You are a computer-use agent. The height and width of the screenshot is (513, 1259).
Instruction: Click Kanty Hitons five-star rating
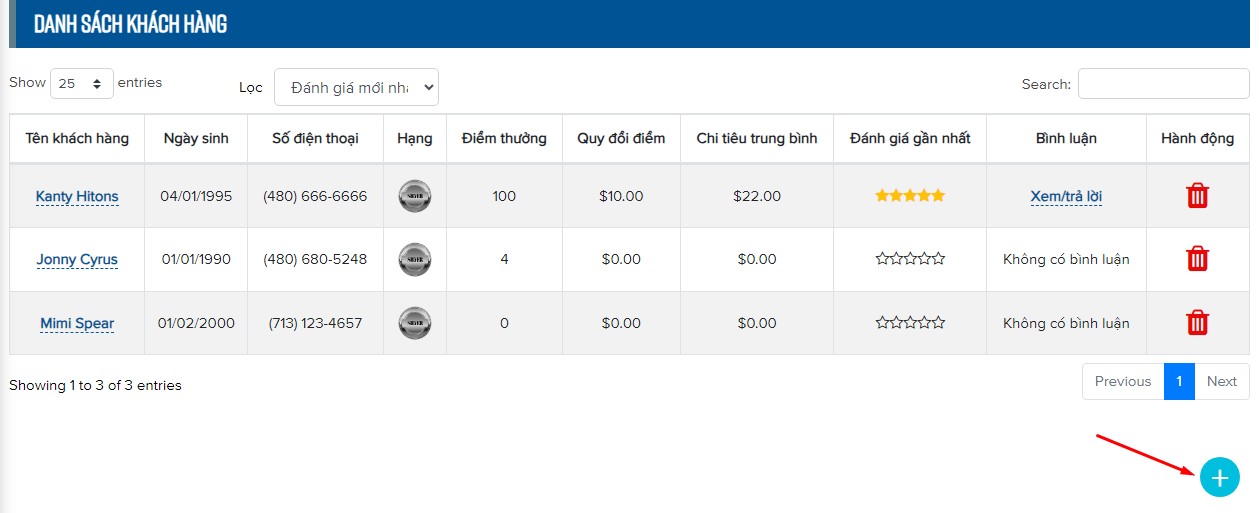tap(909, 196)
